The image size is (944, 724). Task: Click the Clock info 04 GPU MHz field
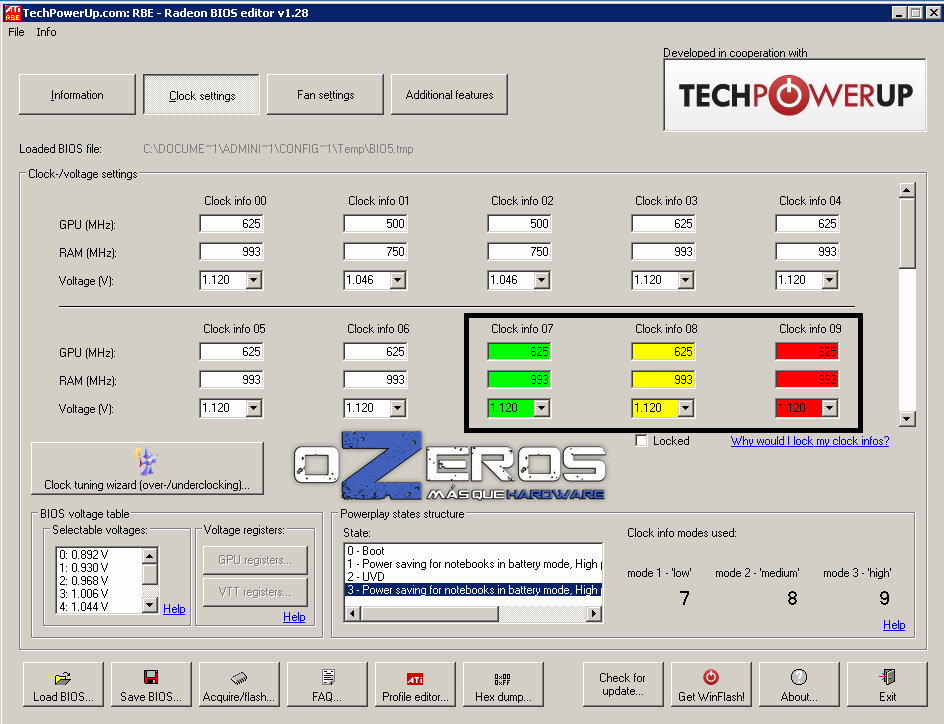(807, 224)
